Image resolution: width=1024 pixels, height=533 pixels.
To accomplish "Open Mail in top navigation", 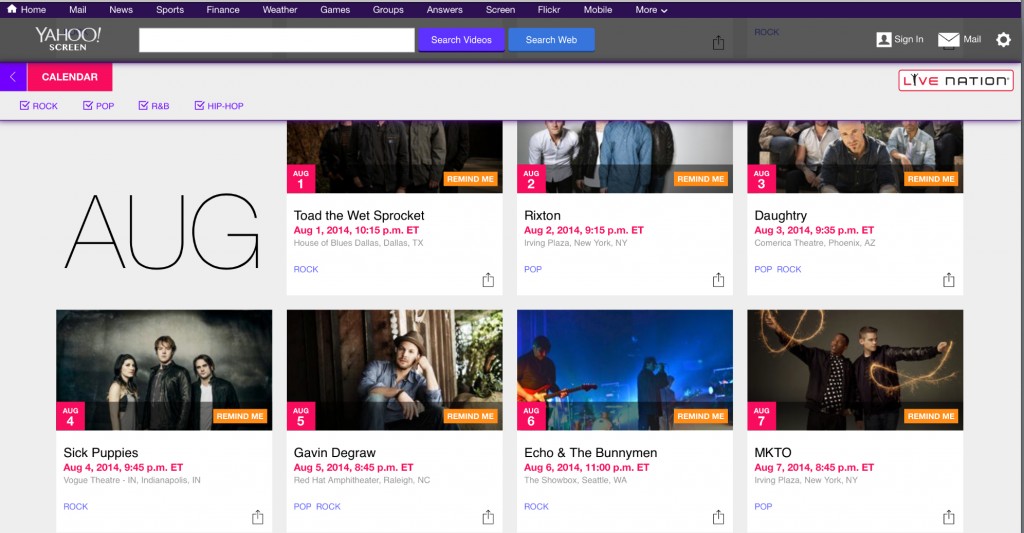I will [x=78, y=10].
